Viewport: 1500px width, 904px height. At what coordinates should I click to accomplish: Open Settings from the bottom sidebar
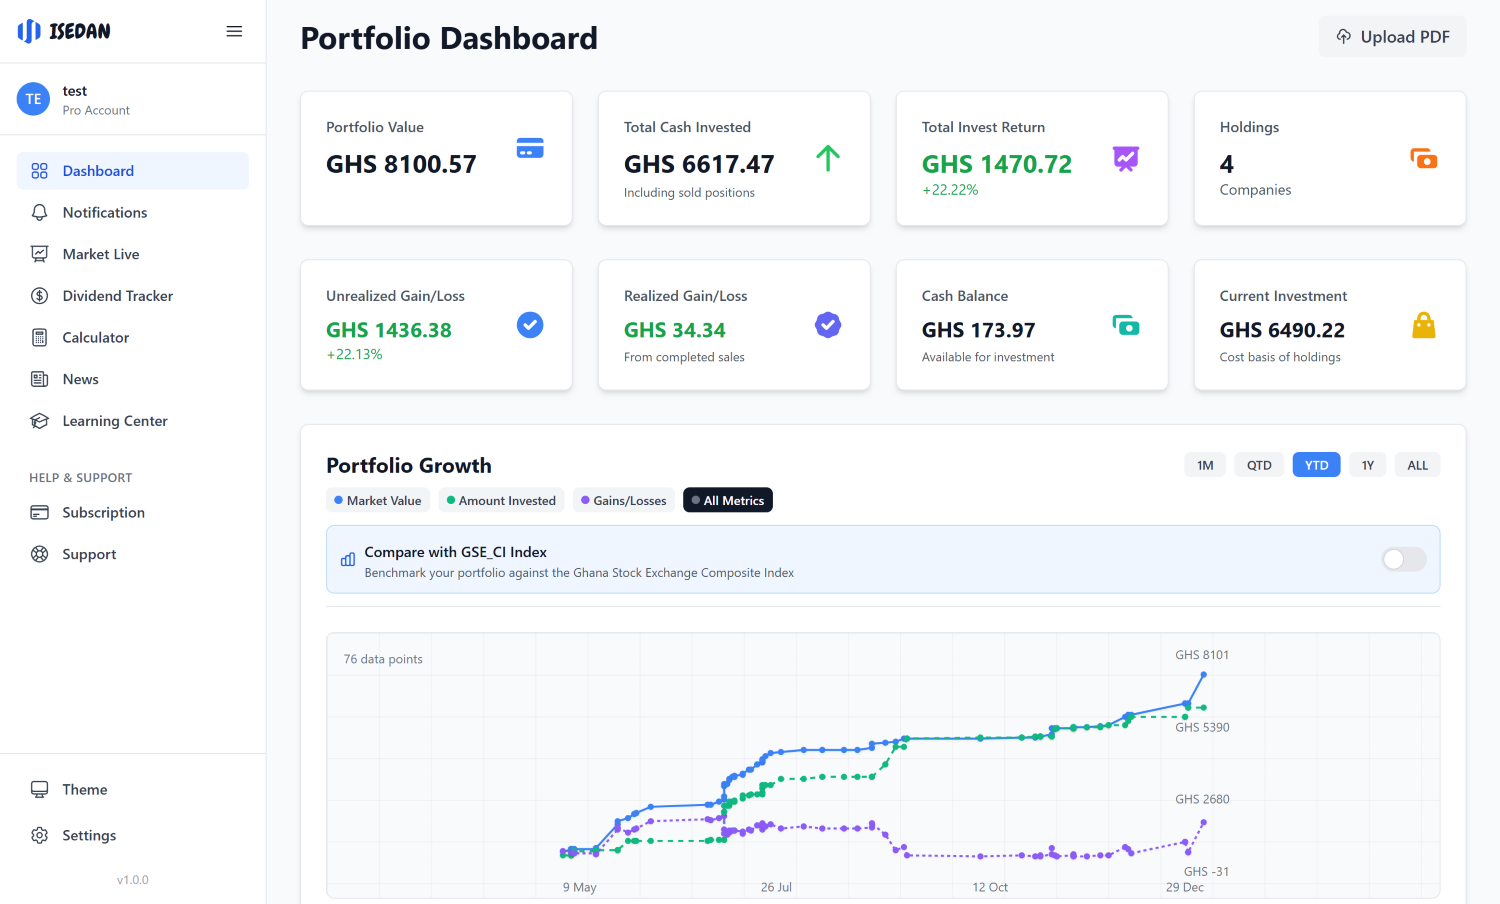pos(88,835)
